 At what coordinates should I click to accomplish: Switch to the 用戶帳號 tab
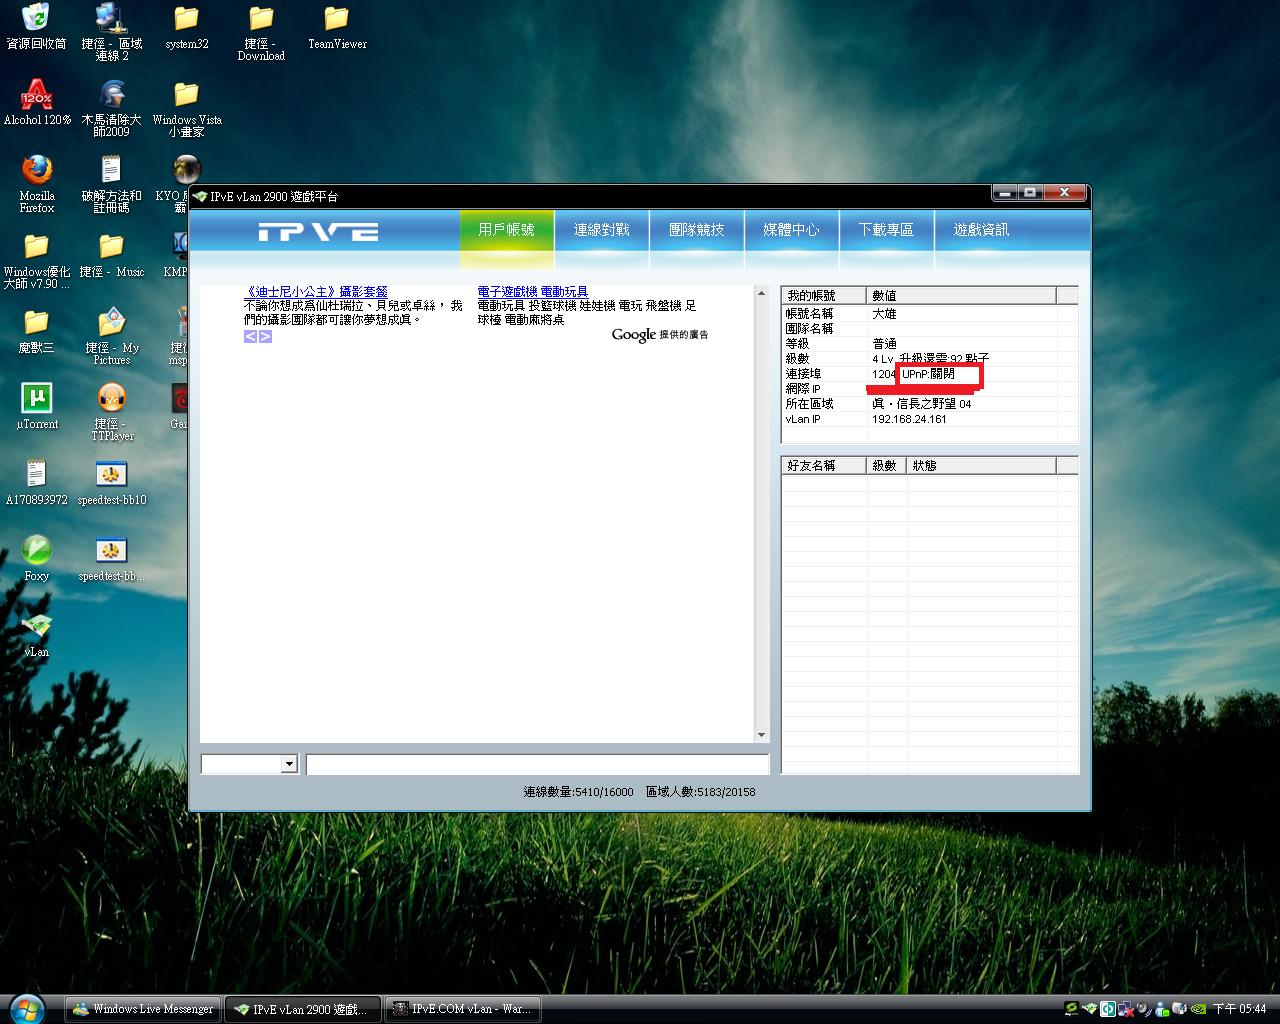pos(506,230)
